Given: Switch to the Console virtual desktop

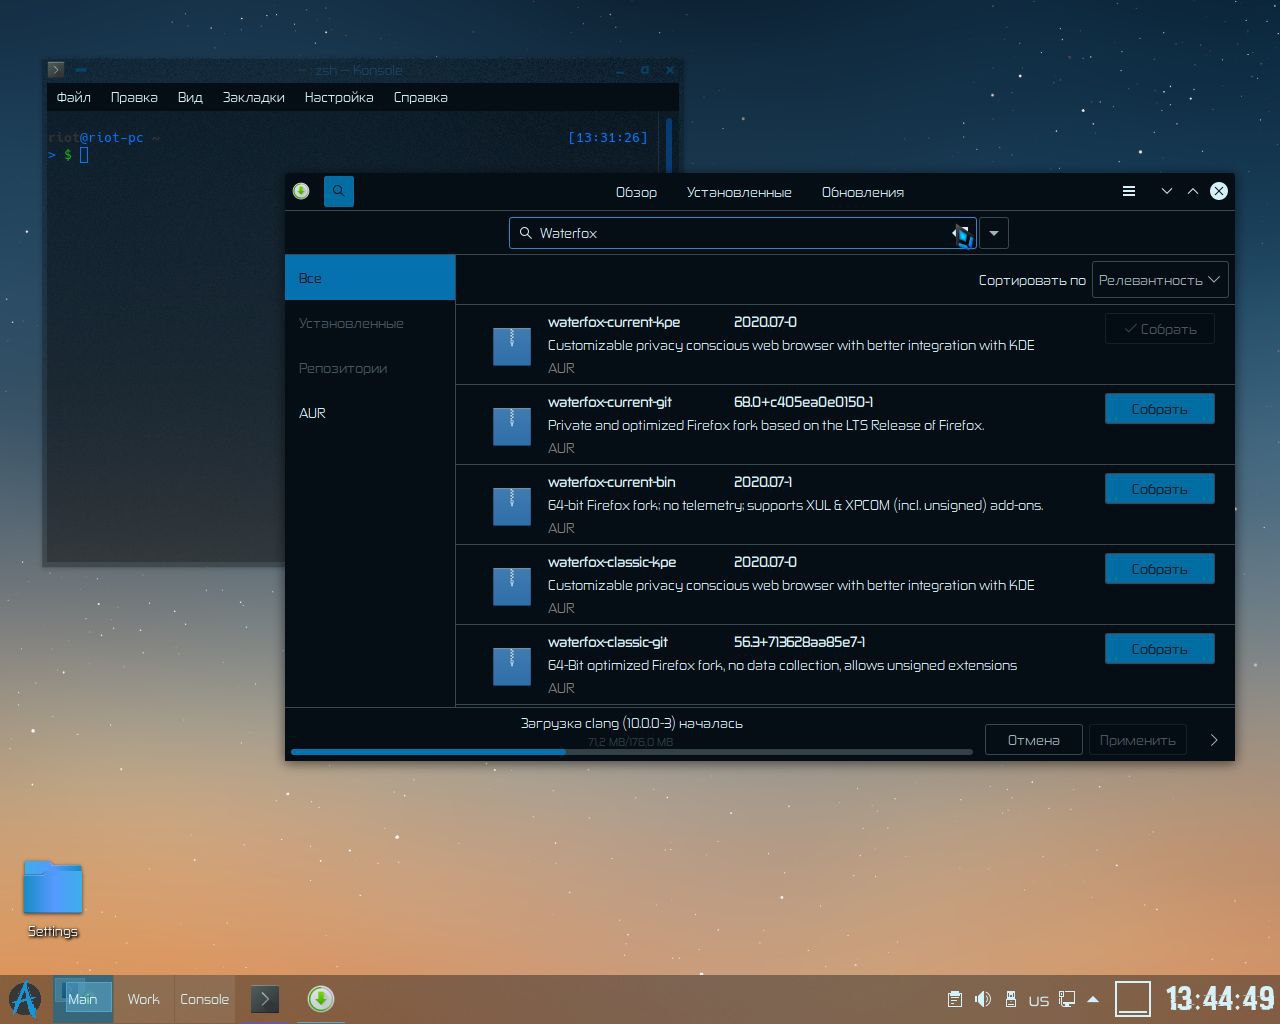Looking at the screenshot, I should (x=204, y=999).
